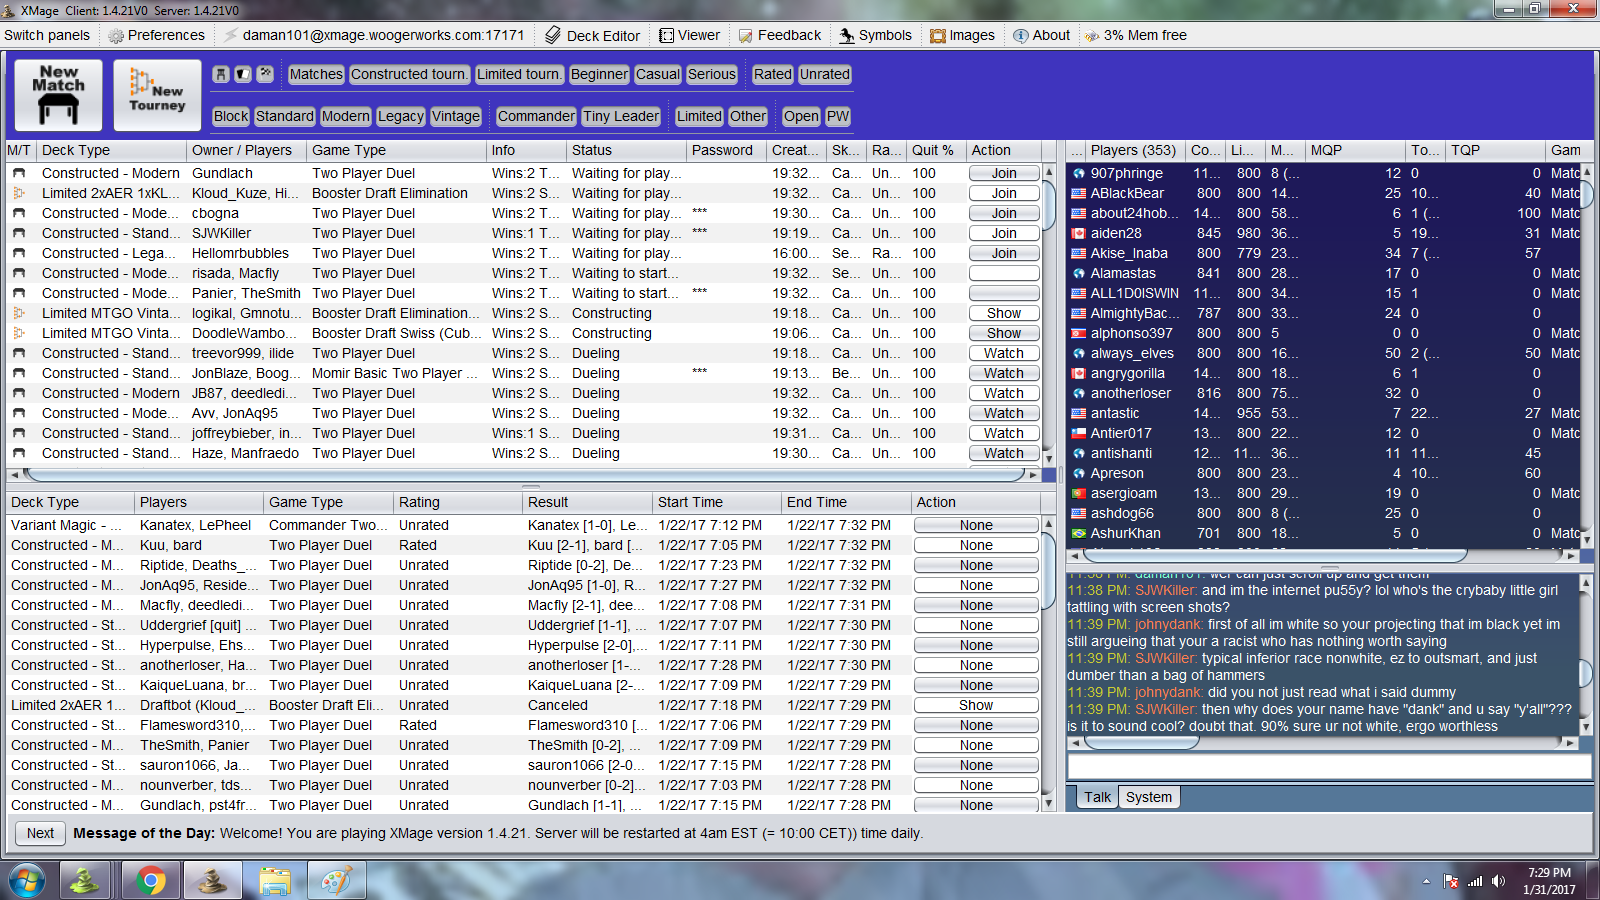Click the flag icon beside ABlackBear
Image resolution: width=1600 pixels, height=900 pixels.
click(1078, 193)
